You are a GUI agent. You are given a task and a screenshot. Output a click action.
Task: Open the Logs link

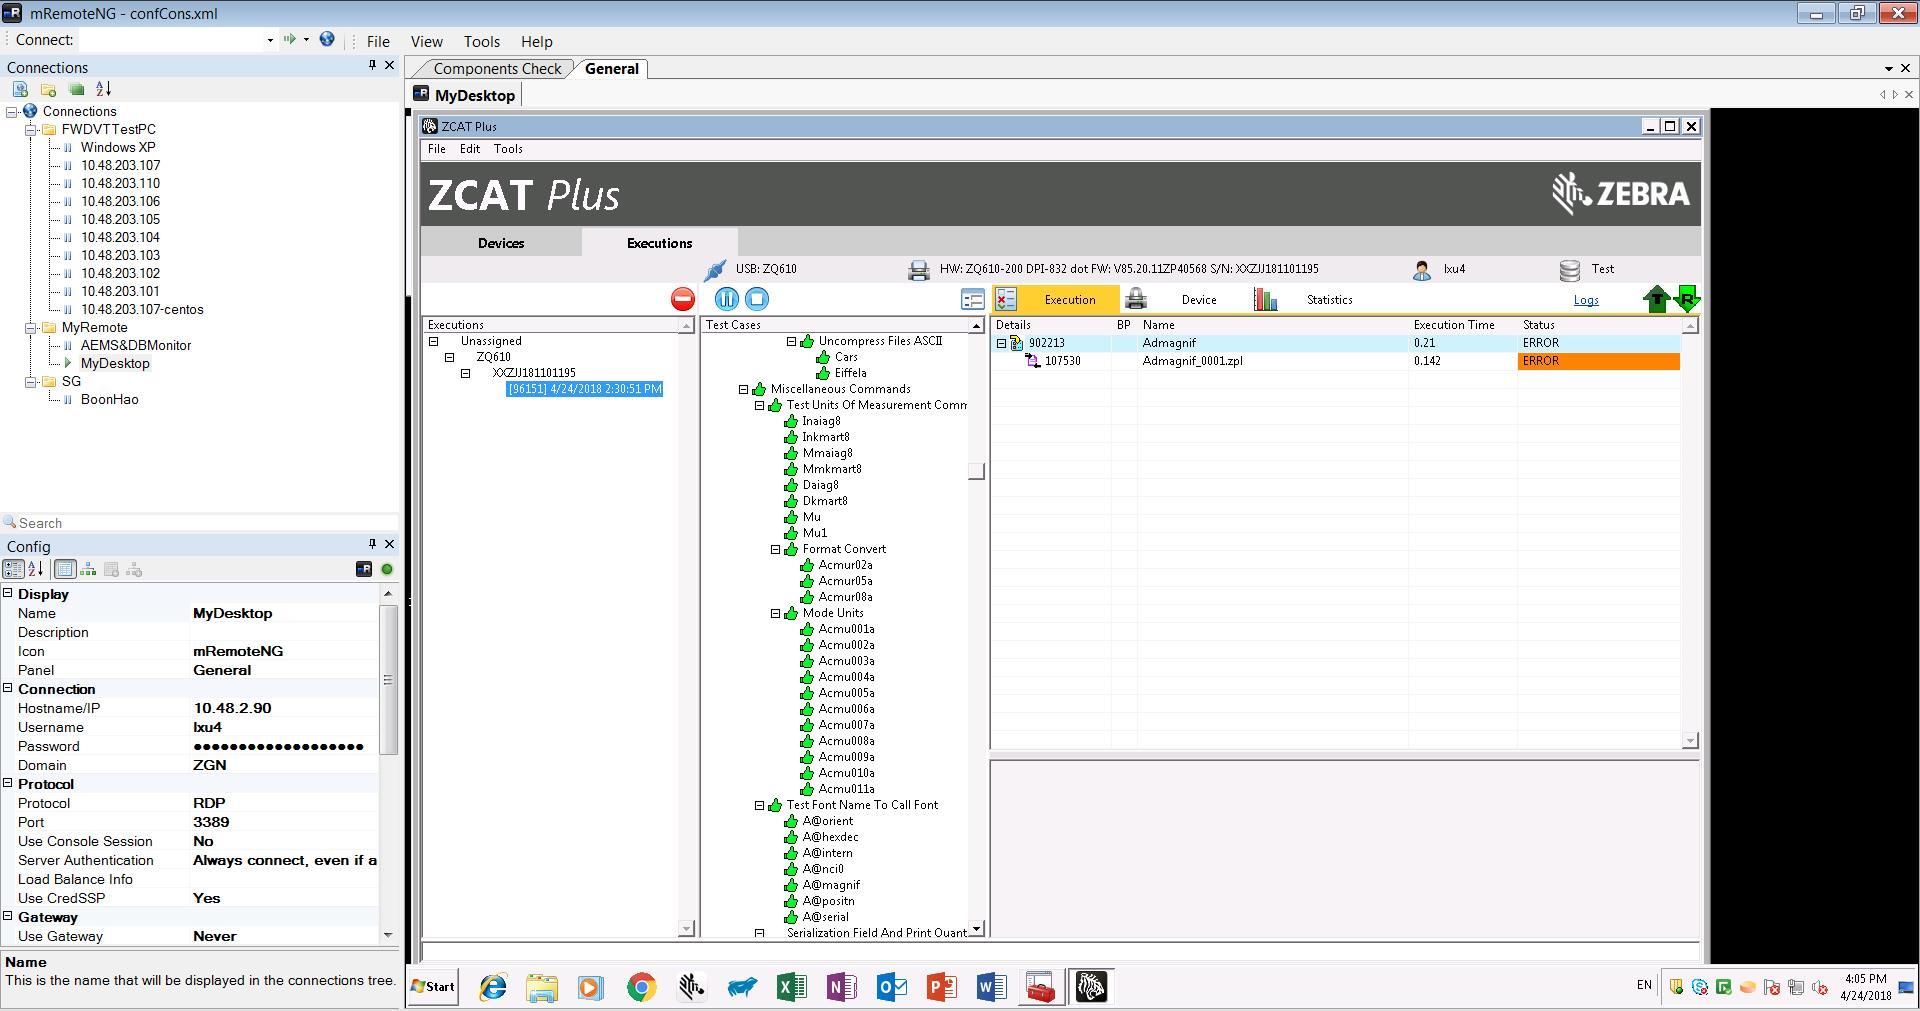[1586, 300]
